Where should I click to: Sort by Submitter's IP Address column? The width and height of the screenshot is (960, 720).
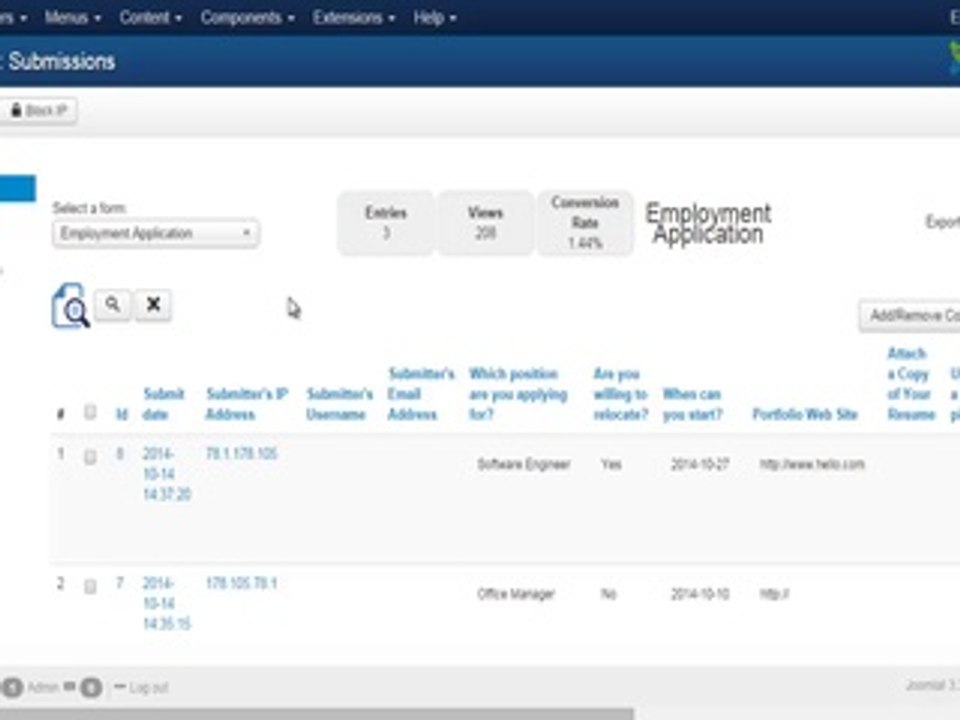[247, 404]
